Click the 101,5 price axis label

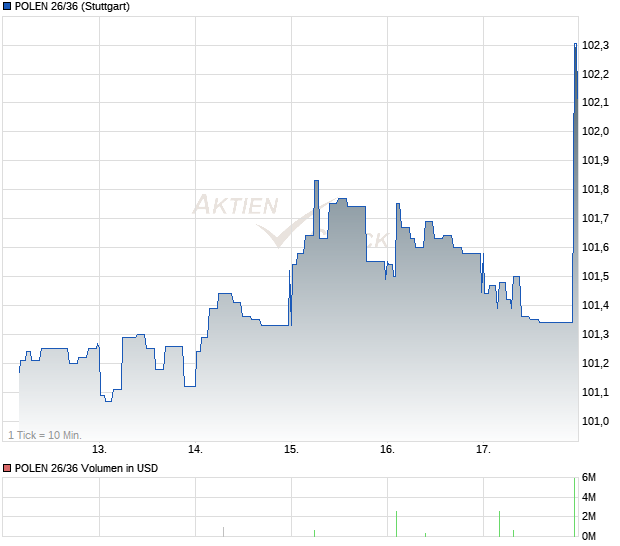click(x=595, y=276)
